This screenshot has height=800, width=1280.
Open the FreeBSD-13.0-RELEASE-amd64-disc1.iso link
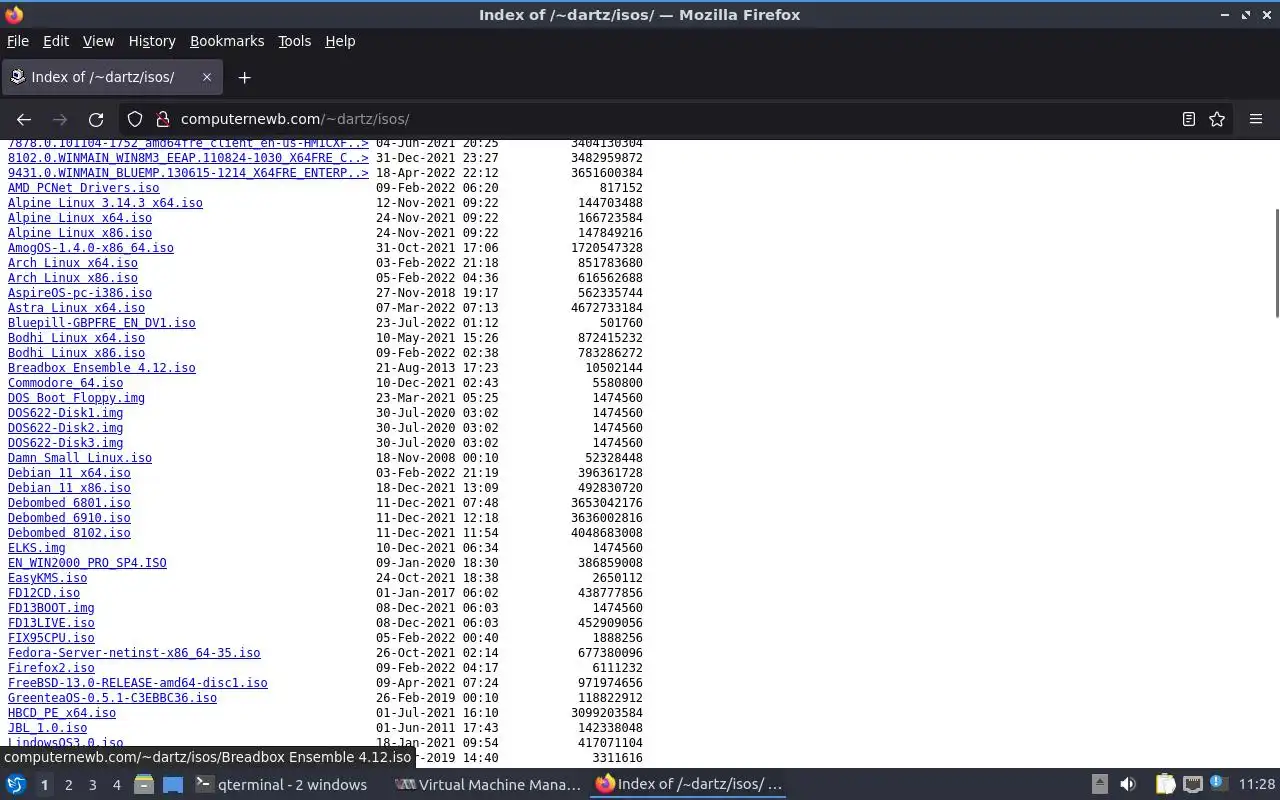(x=138, y=683)
